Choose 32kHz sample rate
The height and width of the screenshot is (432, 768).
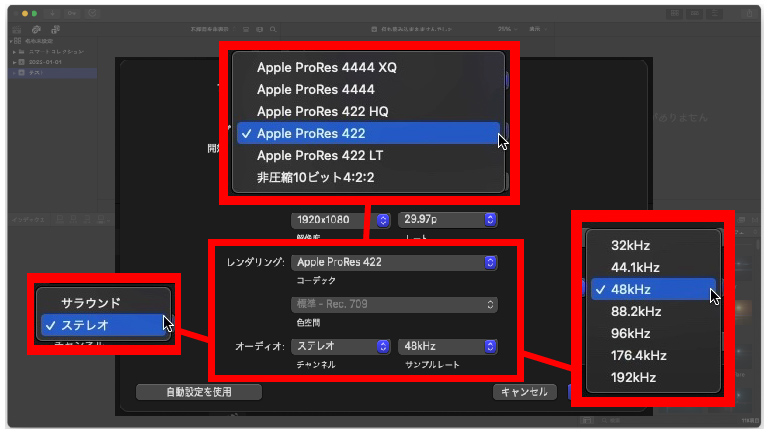pos(653,246)
